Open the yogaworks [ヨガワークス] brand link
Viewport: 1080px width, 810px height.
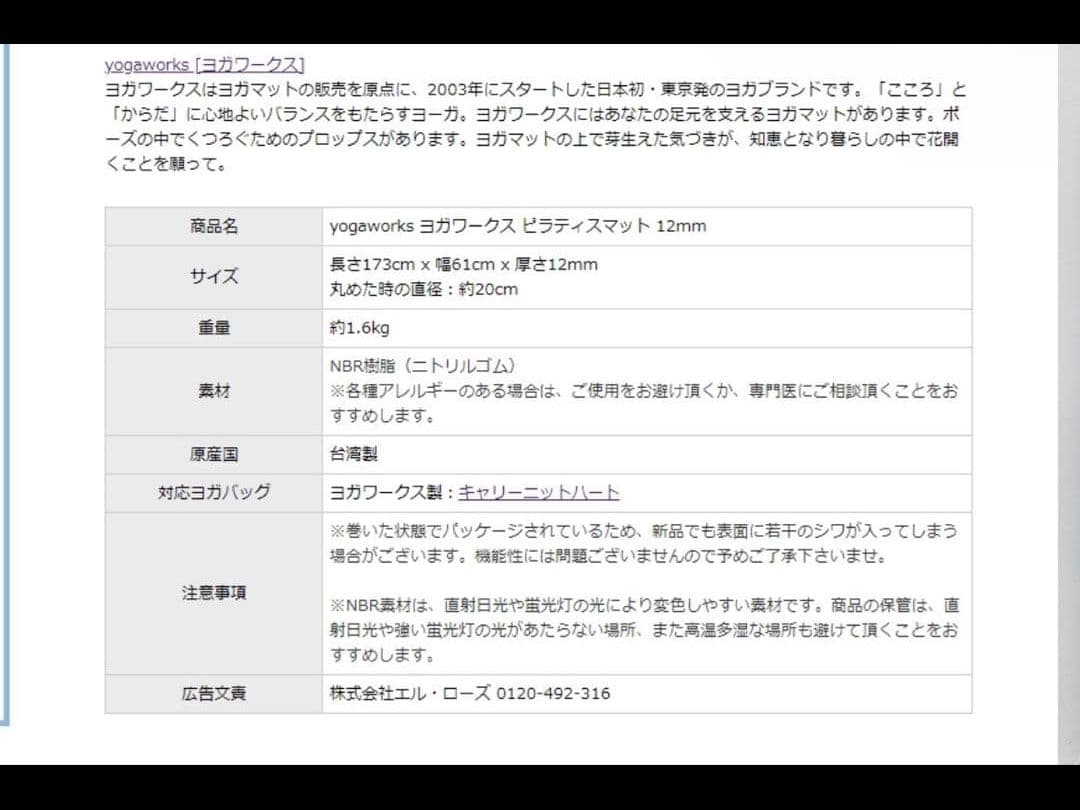tap(203, 63)
